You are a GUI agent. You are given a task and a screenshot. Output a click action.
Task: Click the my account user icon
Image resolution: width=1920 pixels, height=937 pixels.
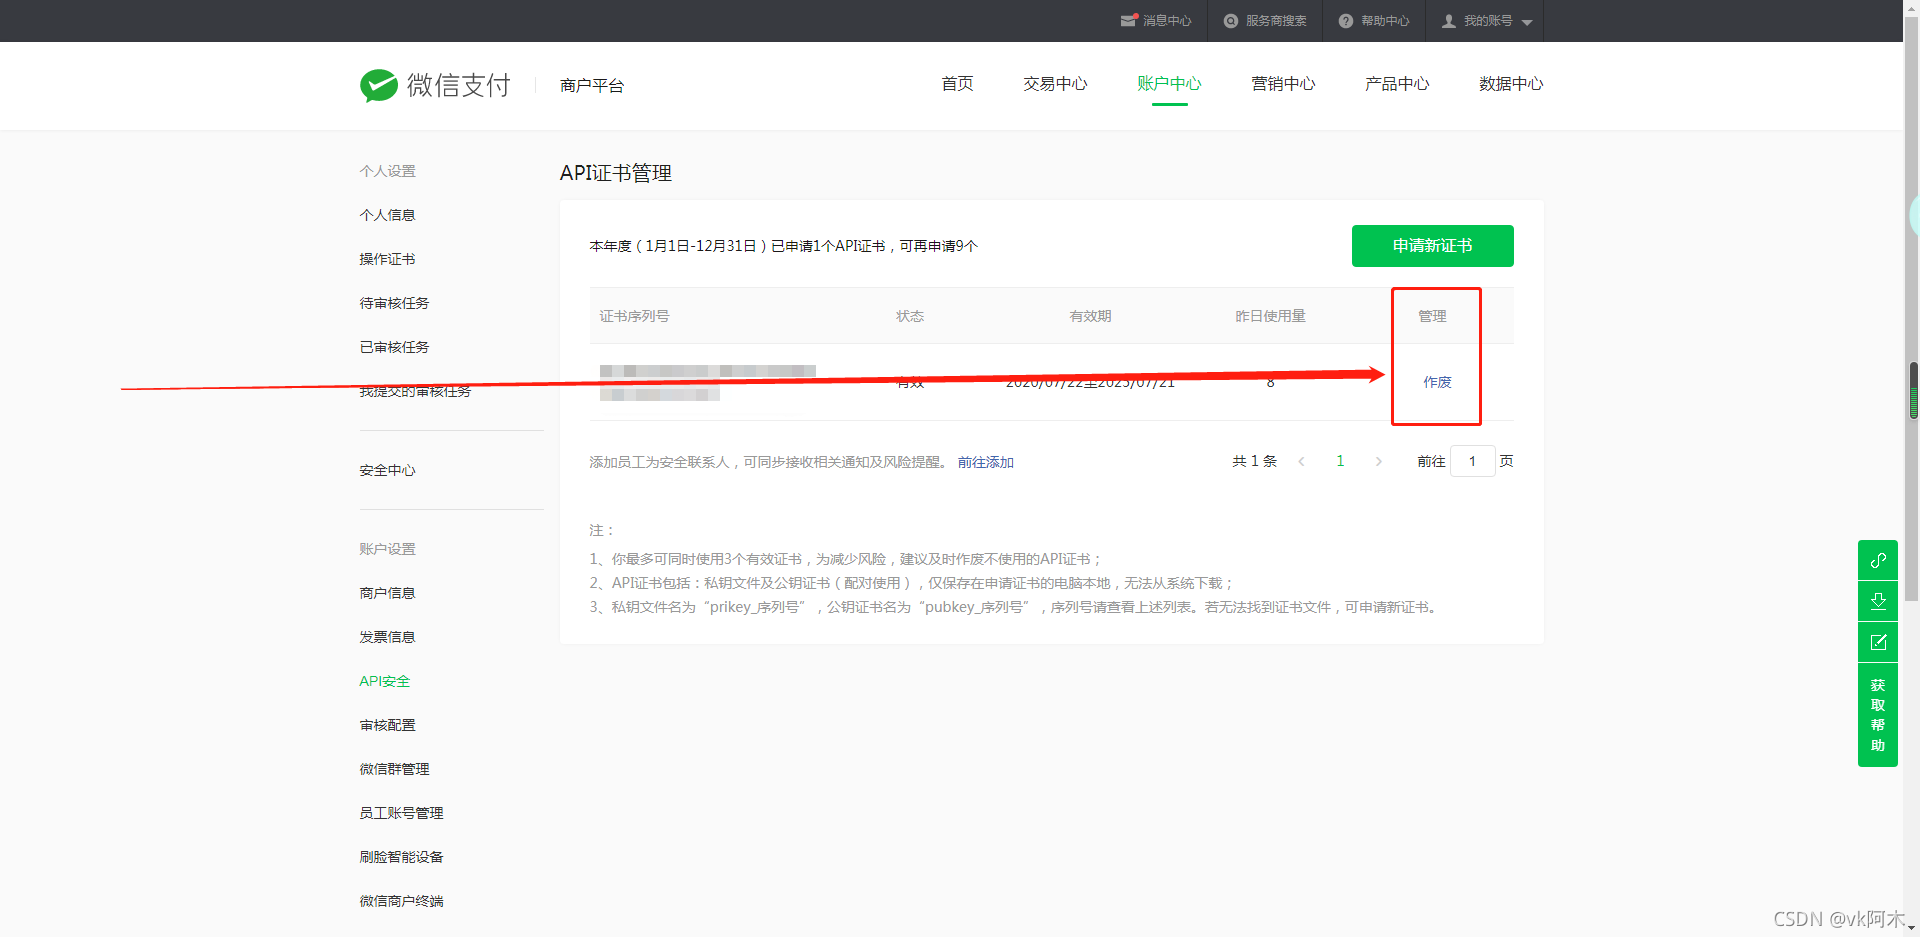1449,21
